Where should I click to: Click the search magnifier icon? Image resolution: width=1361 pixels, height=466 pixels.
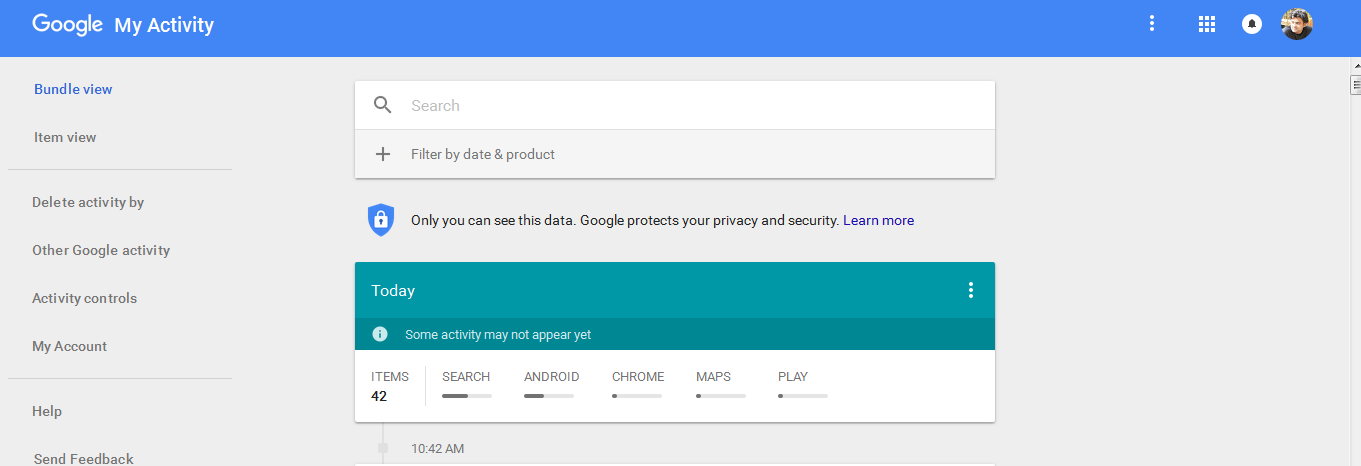click(x=382, y=105)
